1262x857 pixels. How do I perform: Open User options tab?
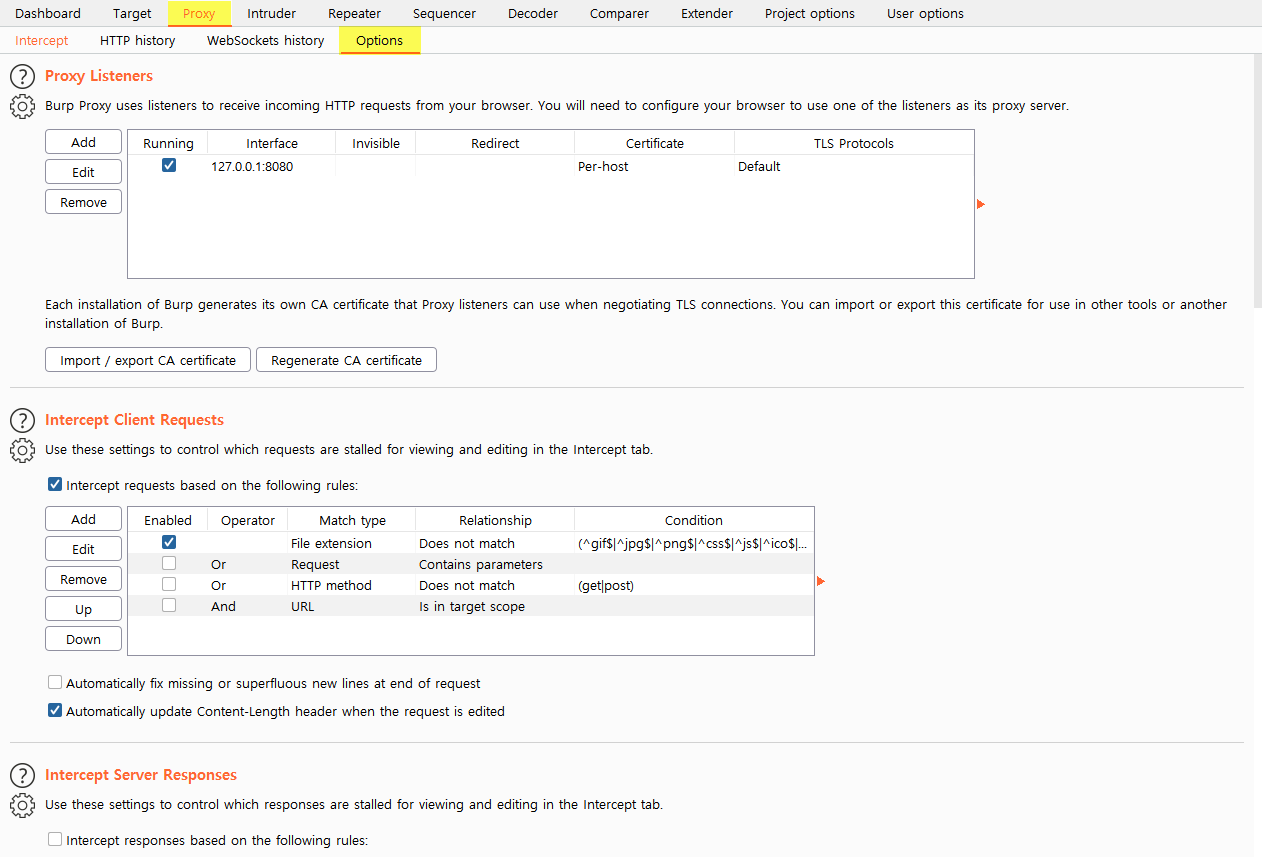pos(925,13)
